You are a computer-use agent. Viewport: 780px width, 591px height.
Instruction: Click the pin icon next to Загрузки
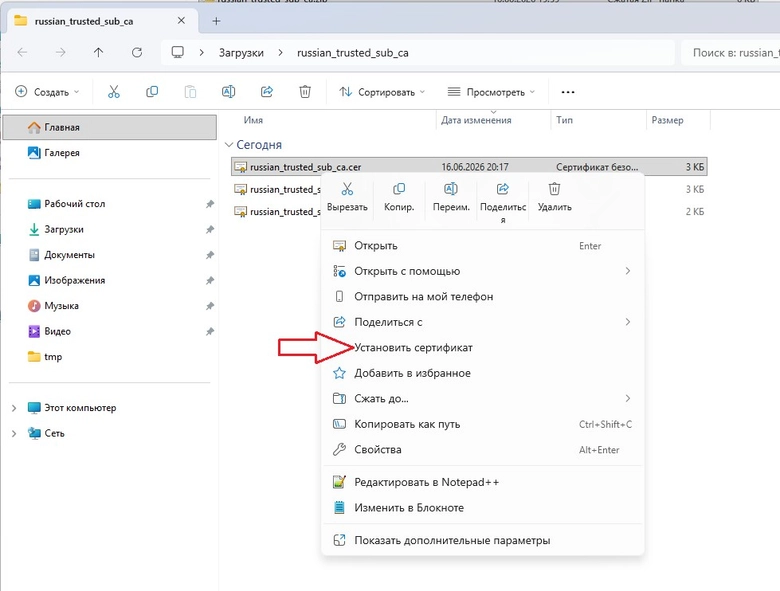coord(210,229)
